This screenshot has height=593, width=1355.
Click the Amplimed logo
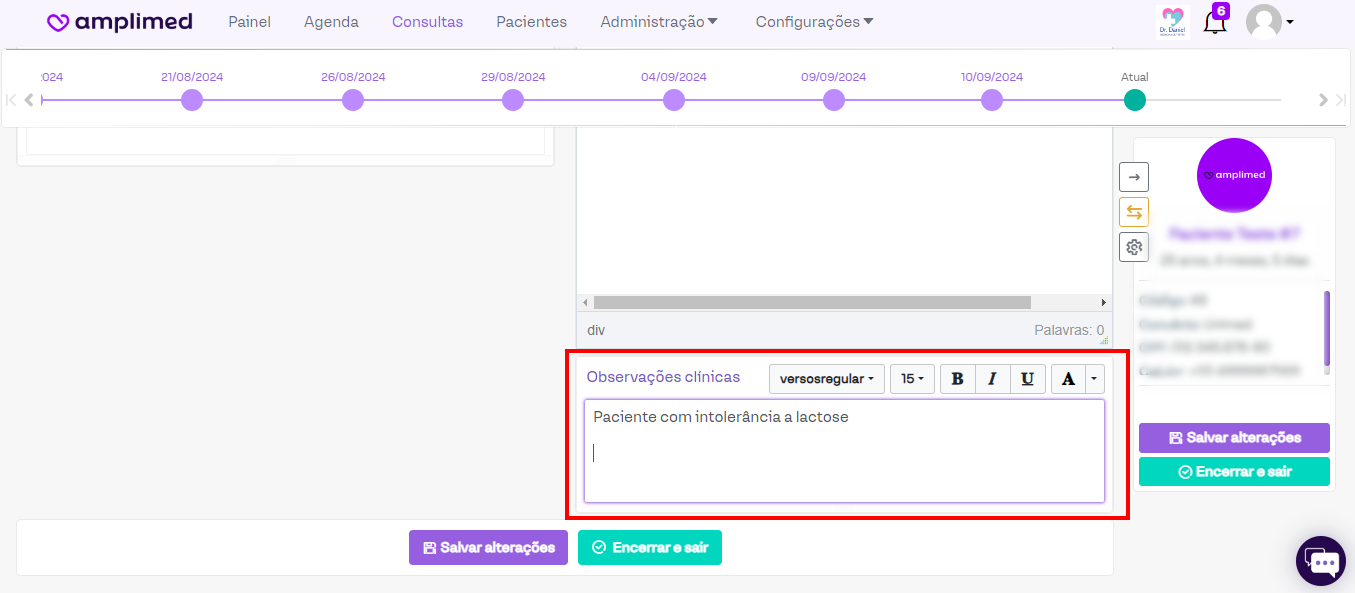pos(120,22)
